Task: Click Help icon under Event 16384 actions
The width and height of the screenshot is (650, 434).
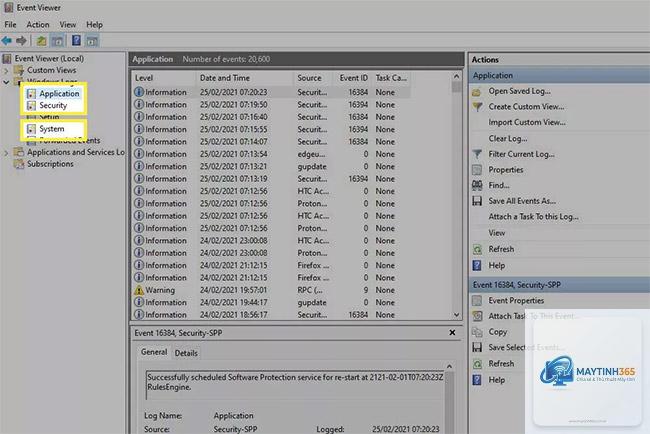Action: (x=477, y=380)
